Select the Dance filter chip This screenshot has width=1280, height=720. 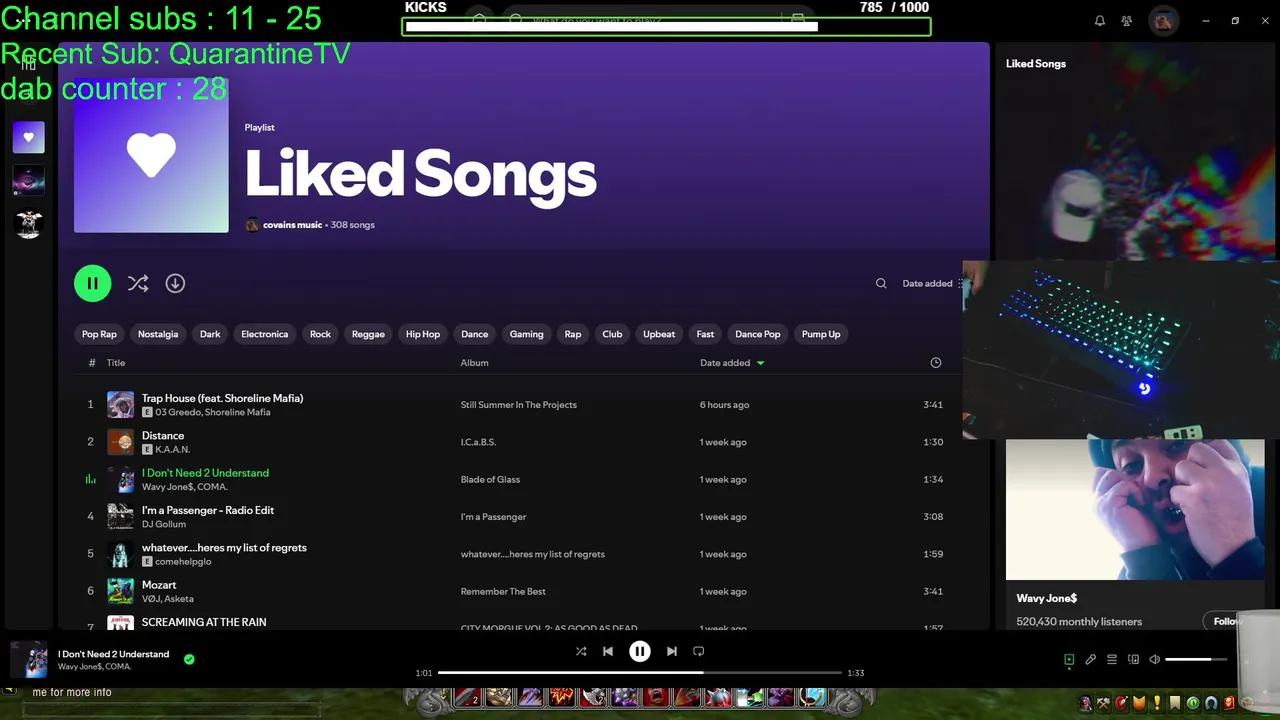(x=475, y=334)
